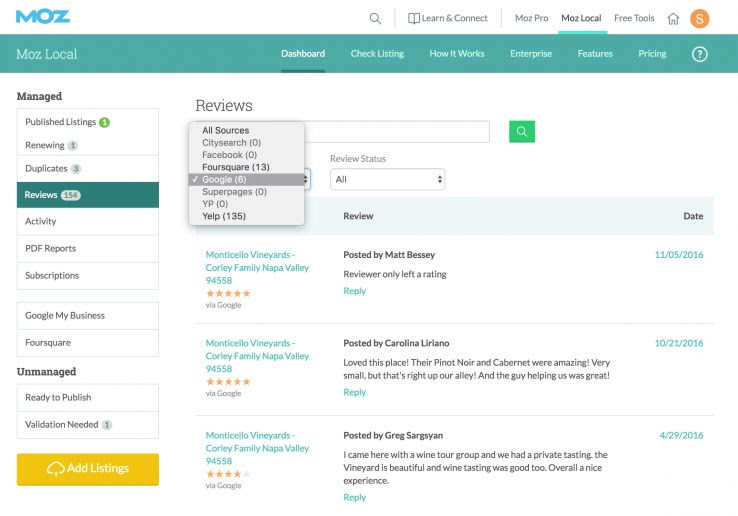Open the Review Status All dropdown
Viewport: 738px width, 516px height.
click(x=387, y=179)
